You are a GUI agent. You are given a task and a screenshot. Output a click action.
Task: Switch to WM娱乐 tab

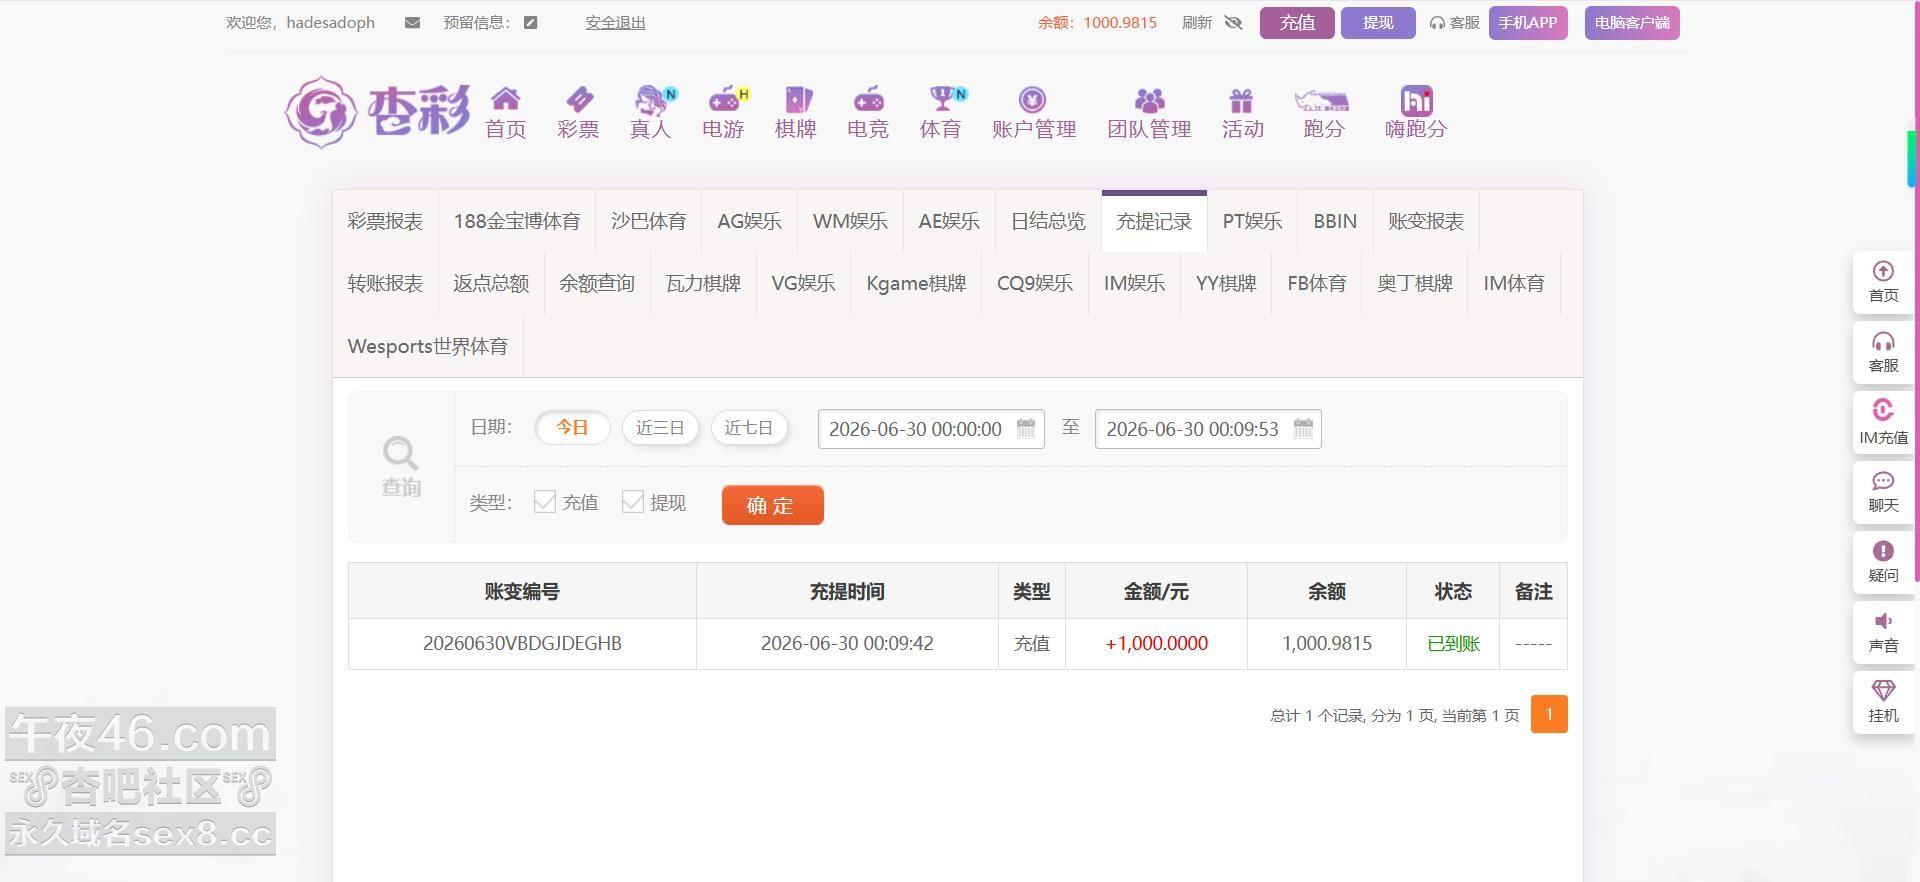[850, 221]
